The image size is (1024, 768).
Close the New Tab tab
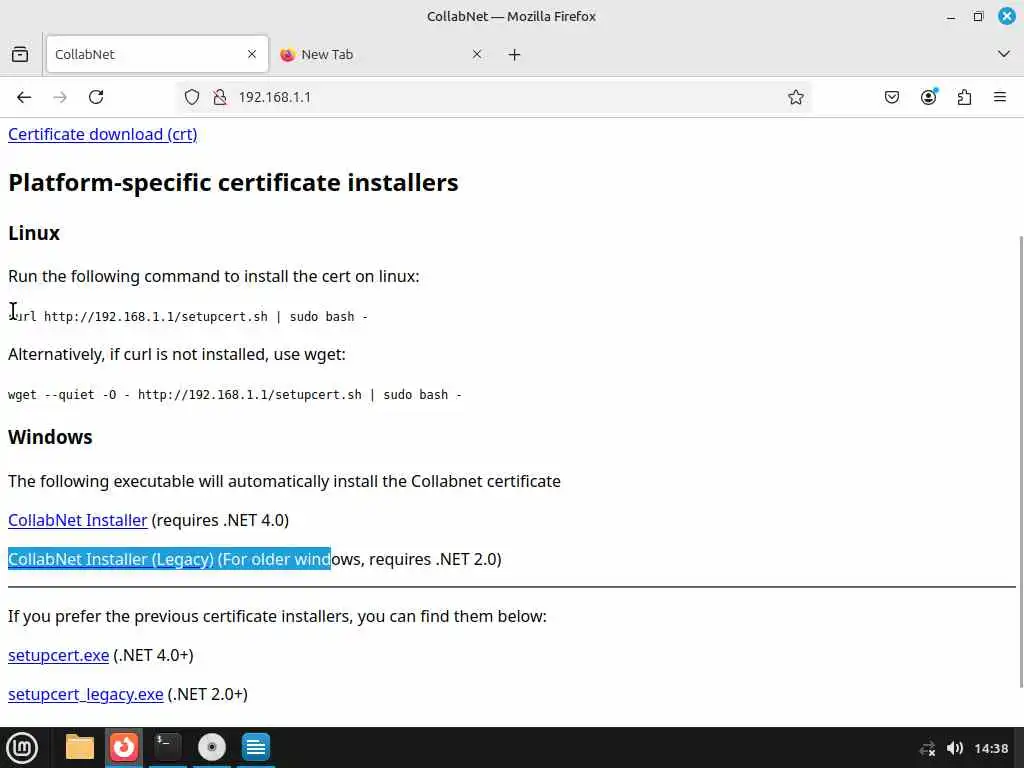pyautogui.click(x=477, y=54)
